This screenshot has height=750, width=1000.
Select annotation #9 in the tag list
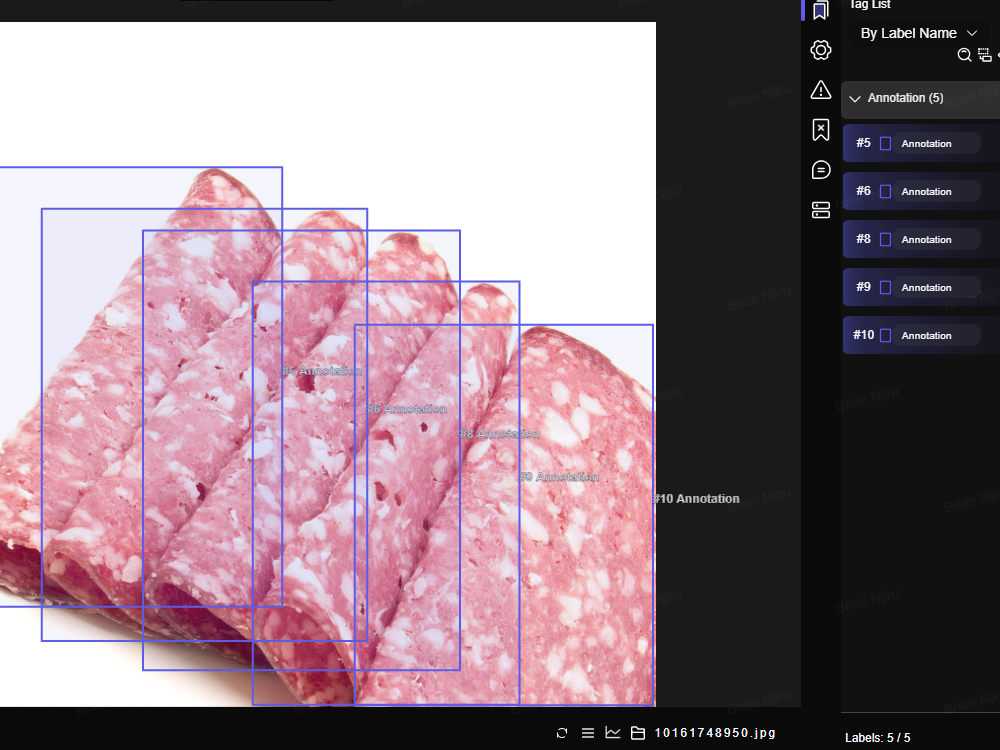pyautogui.click(x=921, y=287)
